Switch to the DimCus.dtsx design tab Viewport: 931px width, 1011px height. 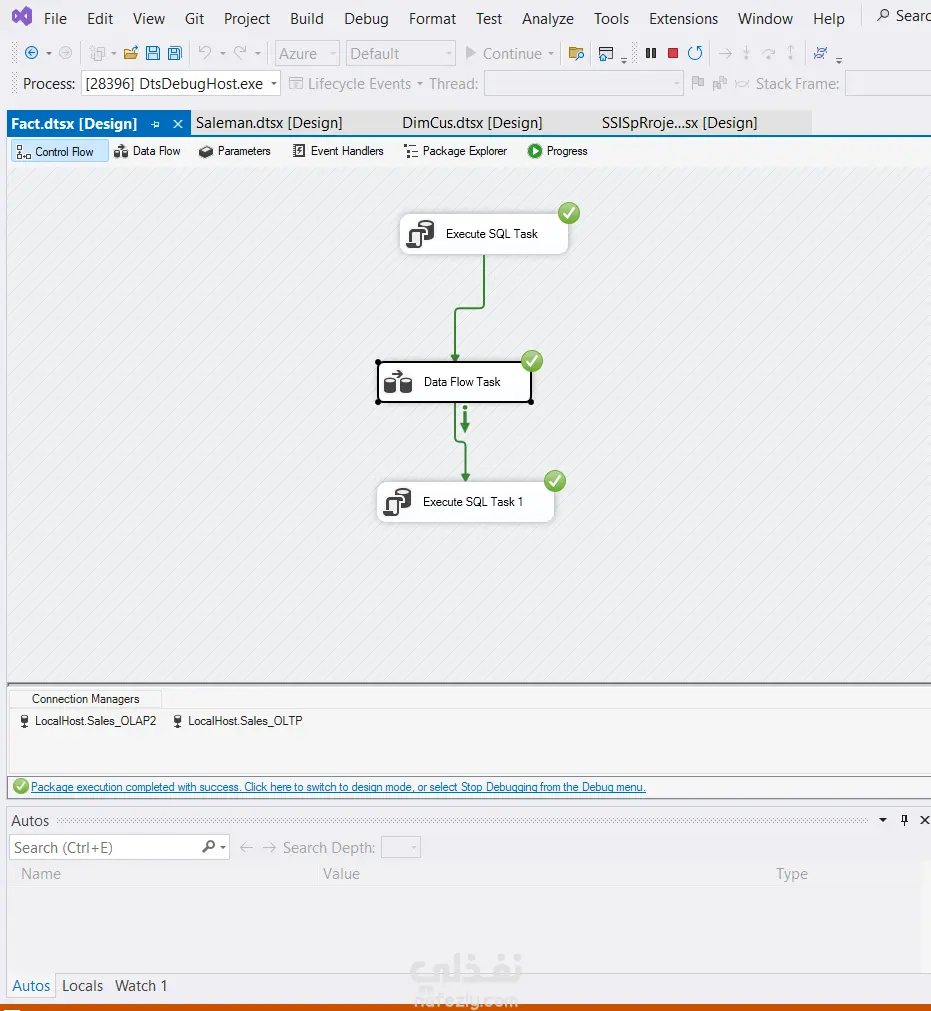tap(473, 123)
